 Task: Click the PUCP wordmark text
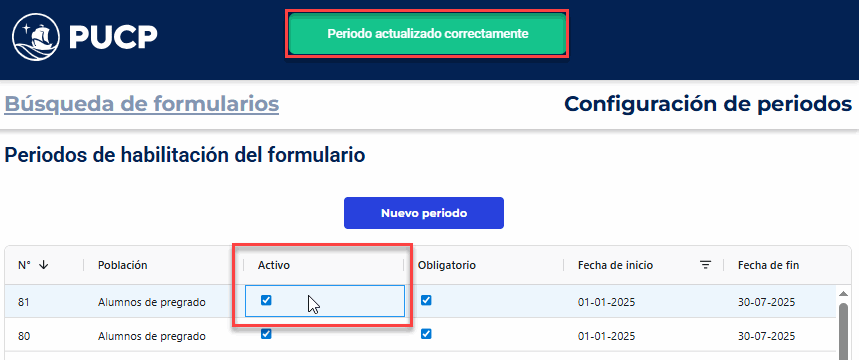pos(113,37)
